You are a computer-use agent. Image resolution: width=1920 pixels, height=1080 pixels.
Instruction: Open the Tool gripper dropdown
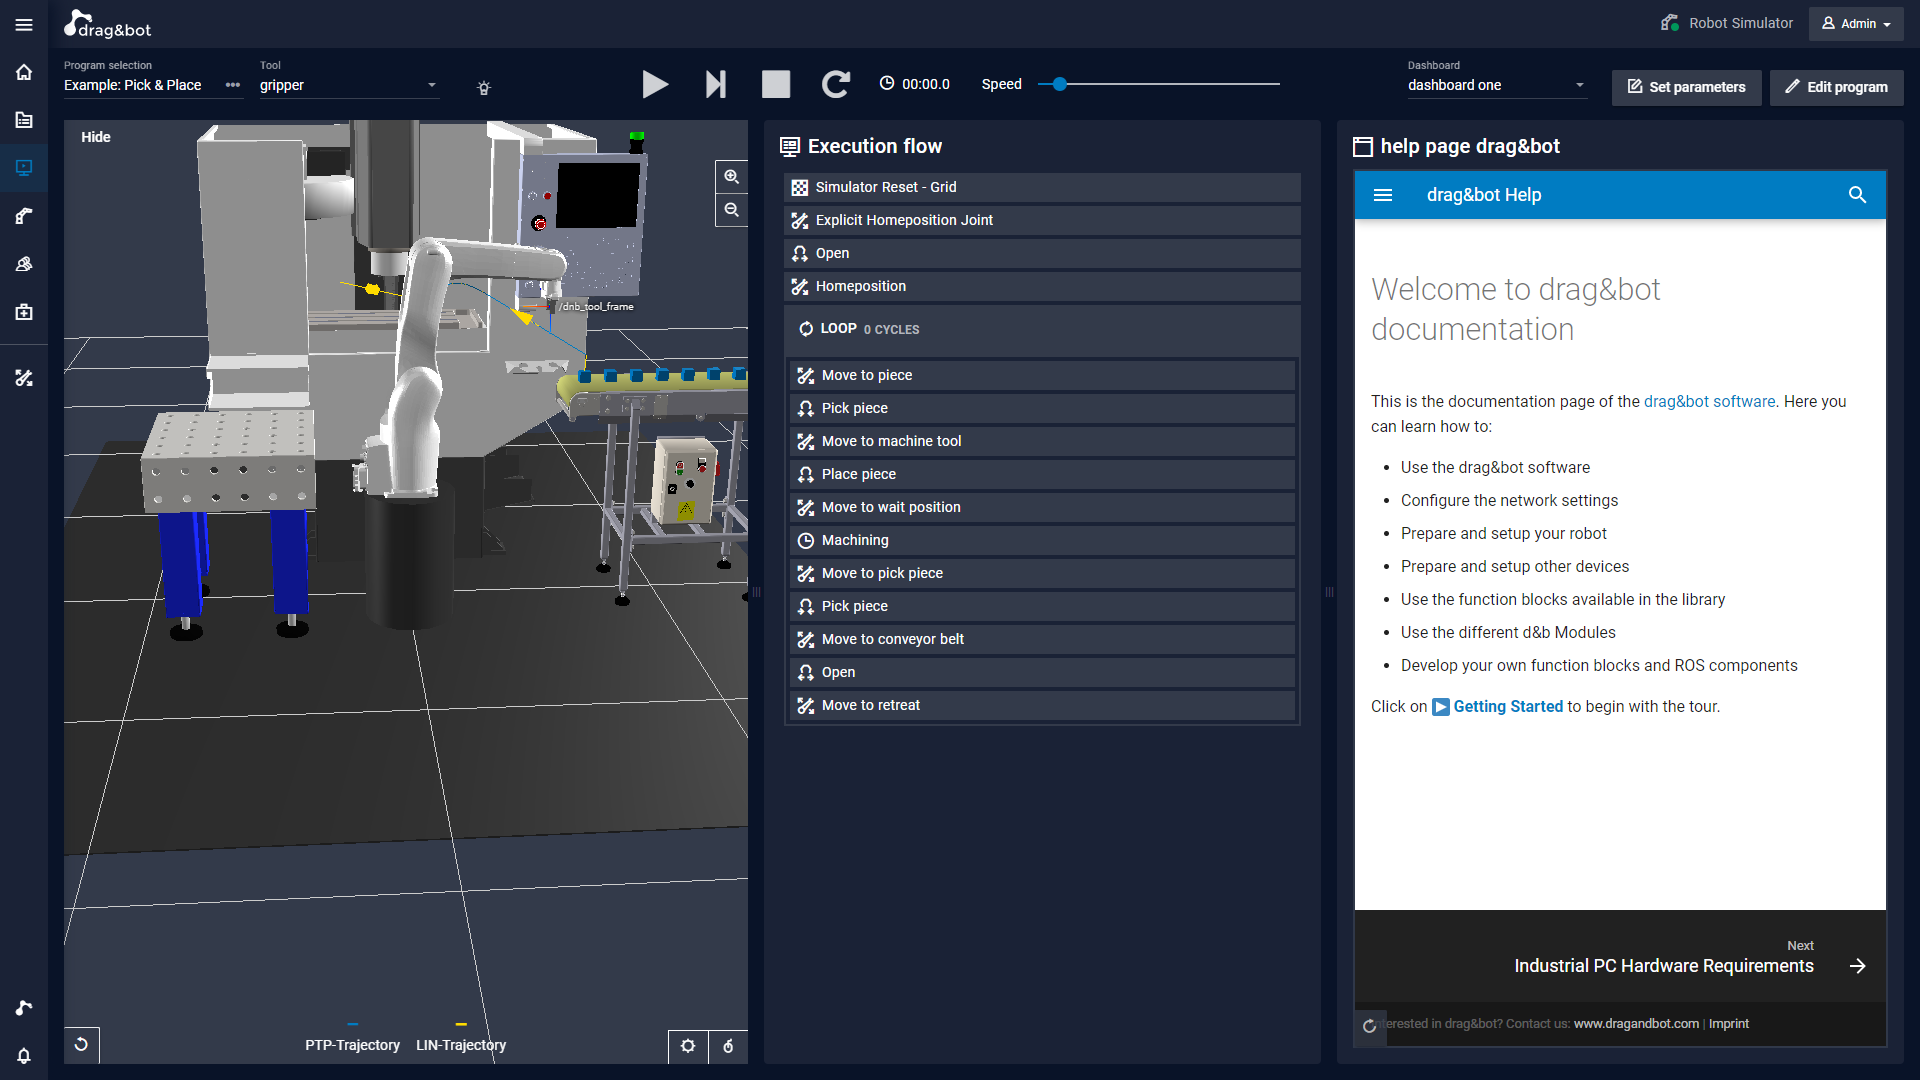click(349, 85)
